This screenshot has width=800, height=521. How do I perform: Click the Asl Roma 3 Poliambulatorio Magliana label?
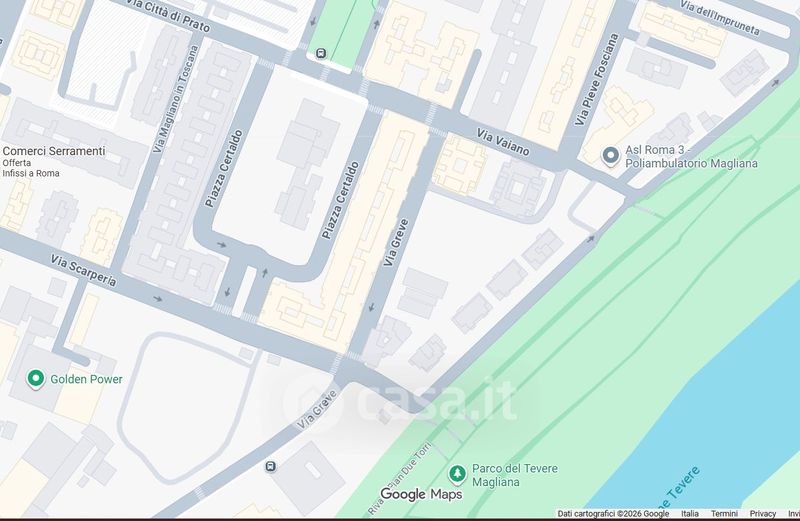coord(691,156)
